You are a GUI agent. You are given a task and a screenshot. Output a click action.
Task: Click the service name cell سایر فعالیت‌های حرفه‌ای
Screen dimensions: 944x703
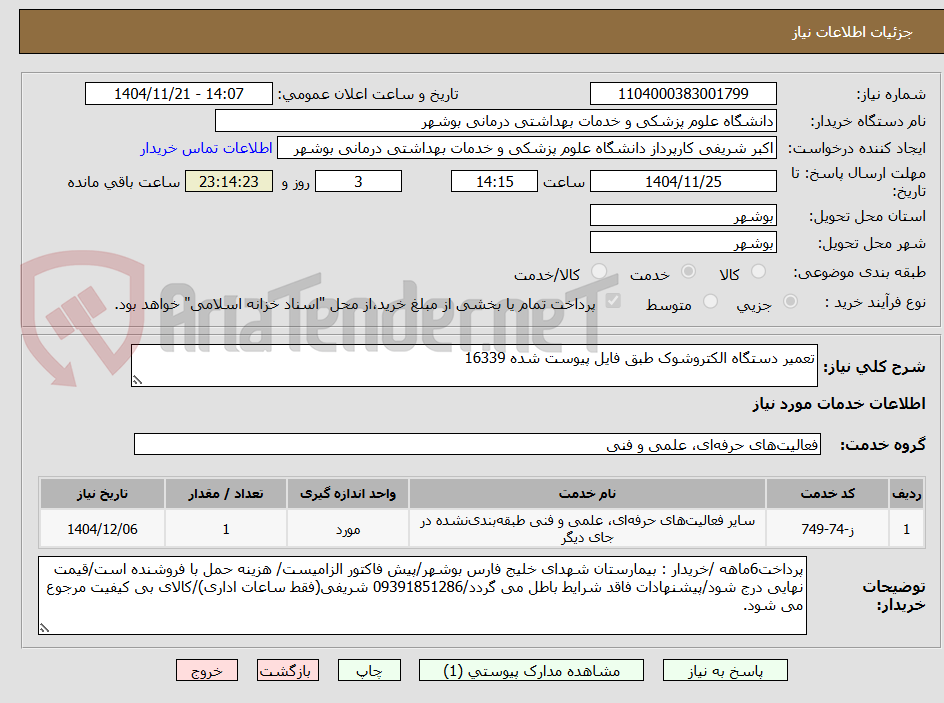(587, 528)
